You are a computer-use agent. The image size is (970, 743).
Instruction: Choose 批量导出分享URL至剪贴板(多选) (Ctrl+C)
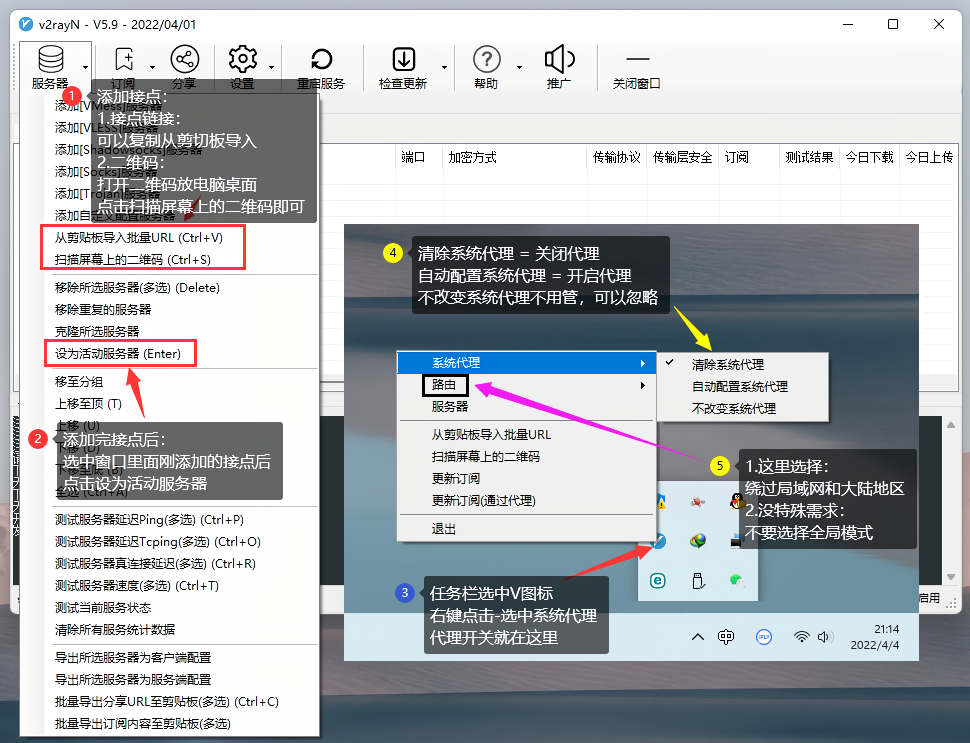[166, 702]
